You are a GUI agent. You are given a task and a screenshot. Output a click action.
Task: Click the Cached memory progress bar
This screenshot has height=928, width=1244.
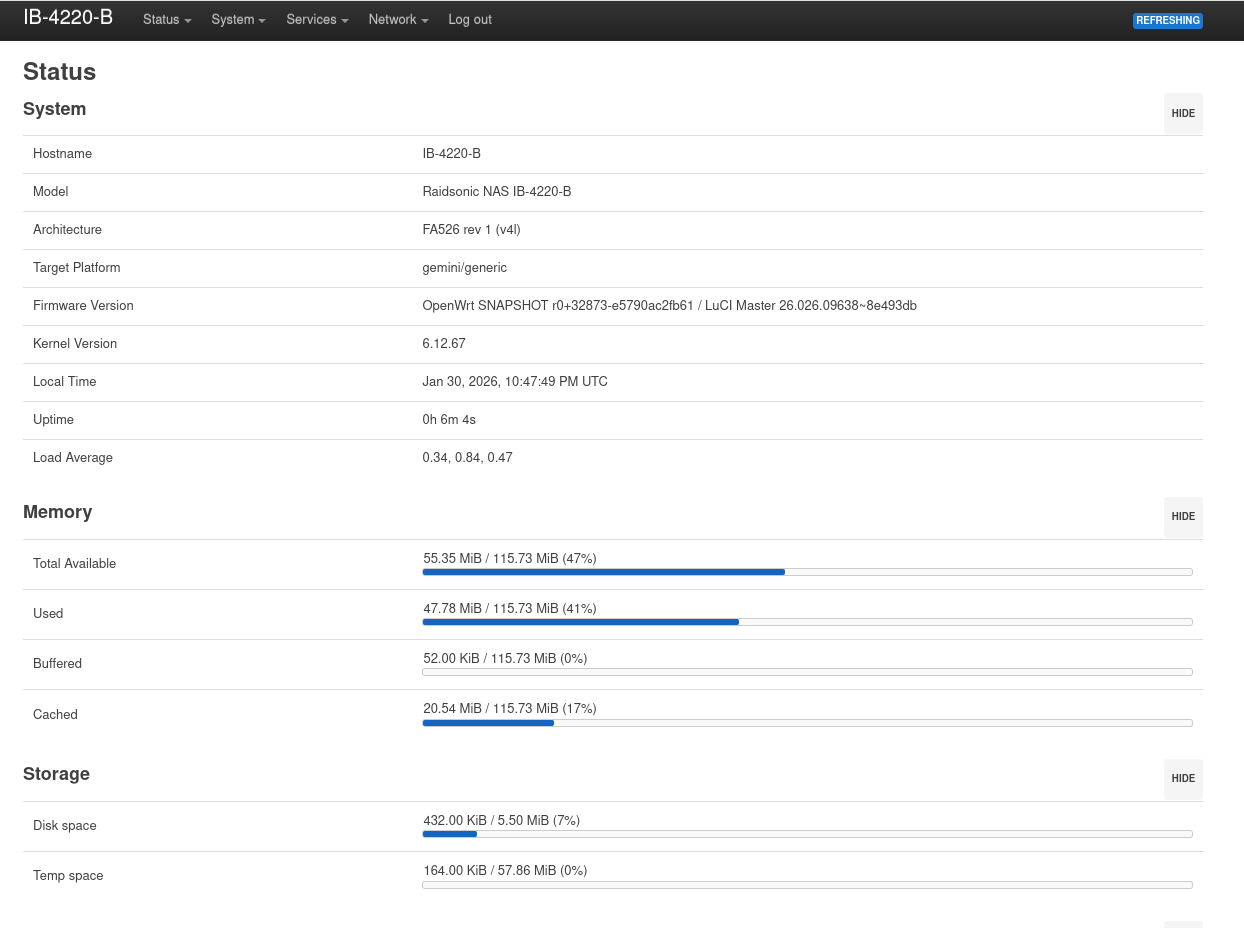tap(807, 723)
